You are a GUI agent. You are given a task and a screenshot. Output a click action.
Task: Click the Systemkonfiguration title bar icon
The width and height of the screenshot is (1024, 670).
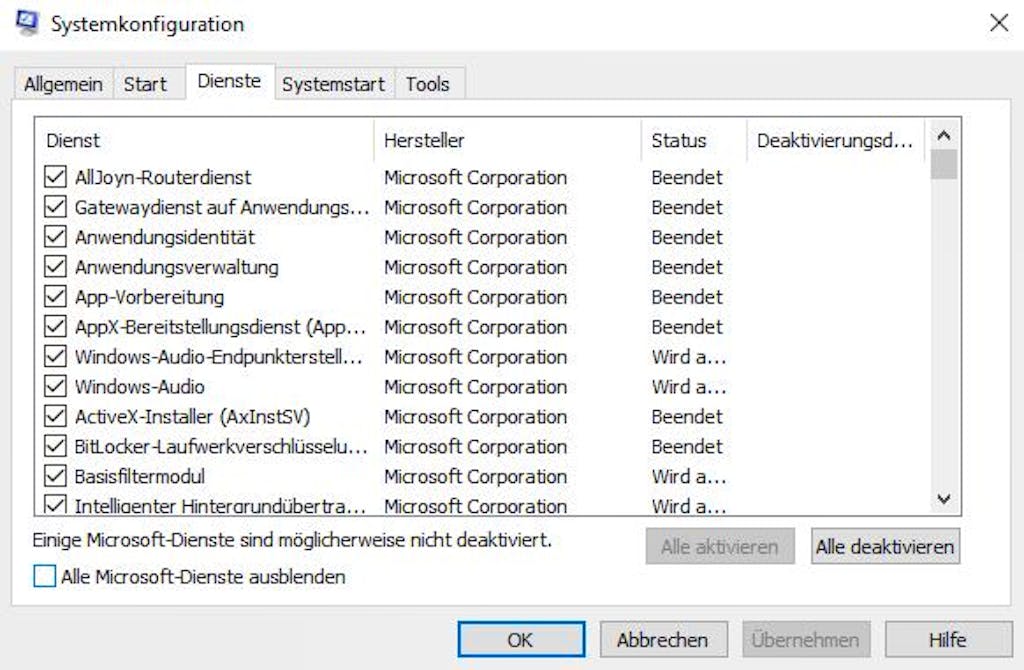(x=27, y=23)
